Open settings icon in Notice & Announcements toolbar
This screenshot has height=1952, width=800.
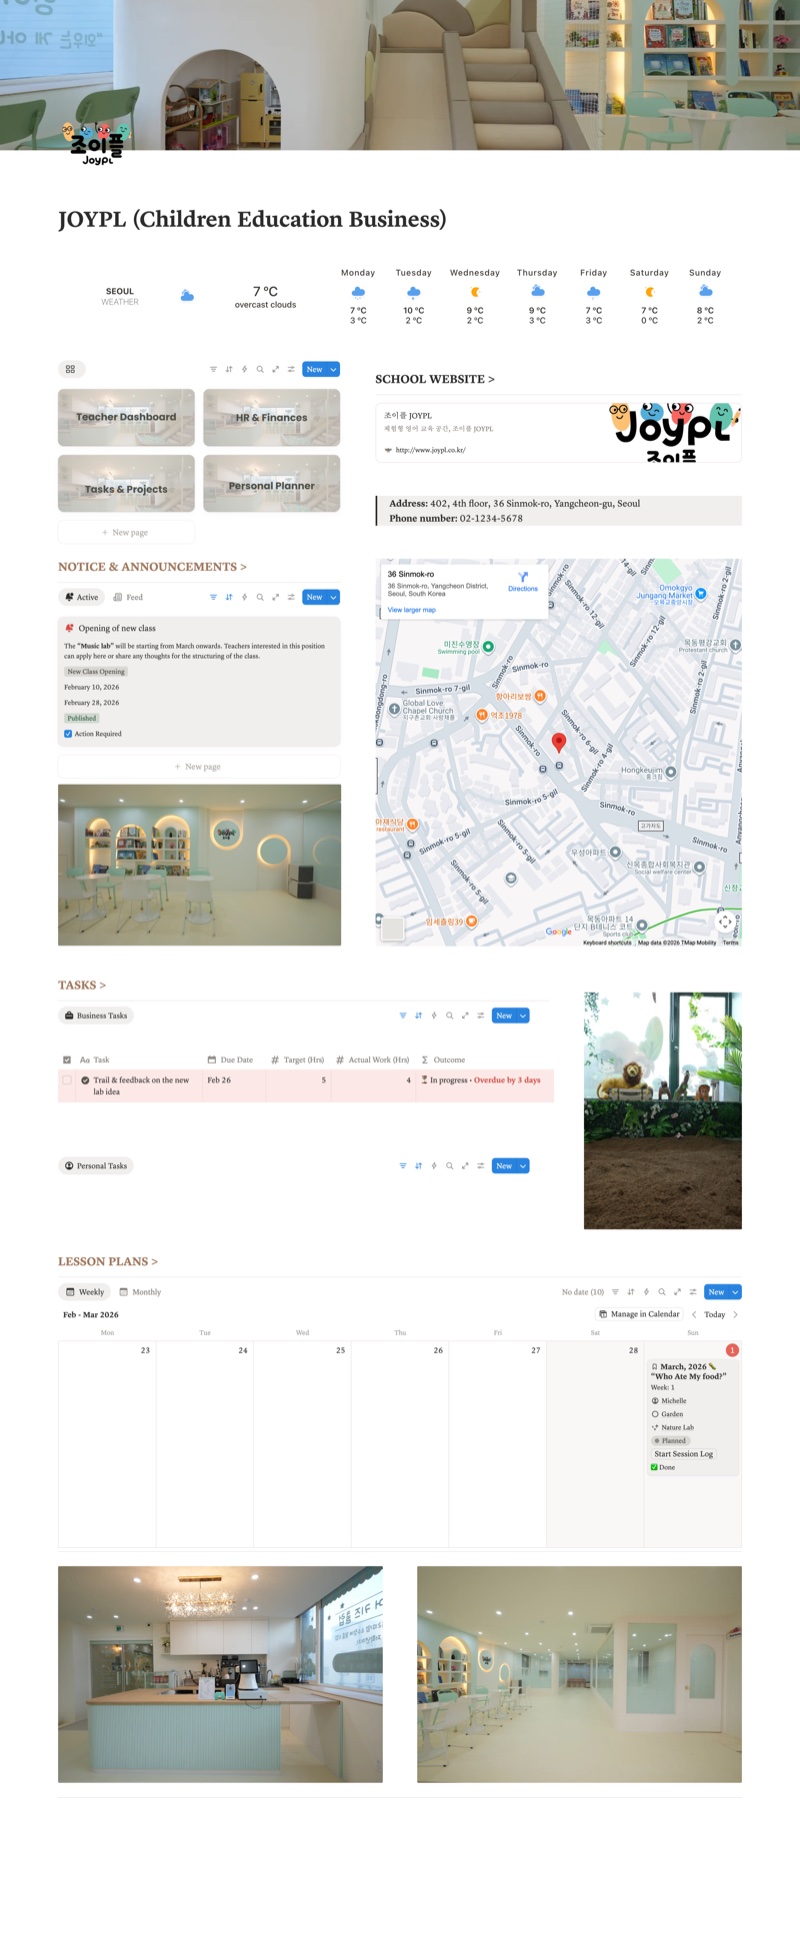click(x=291, y=597)
